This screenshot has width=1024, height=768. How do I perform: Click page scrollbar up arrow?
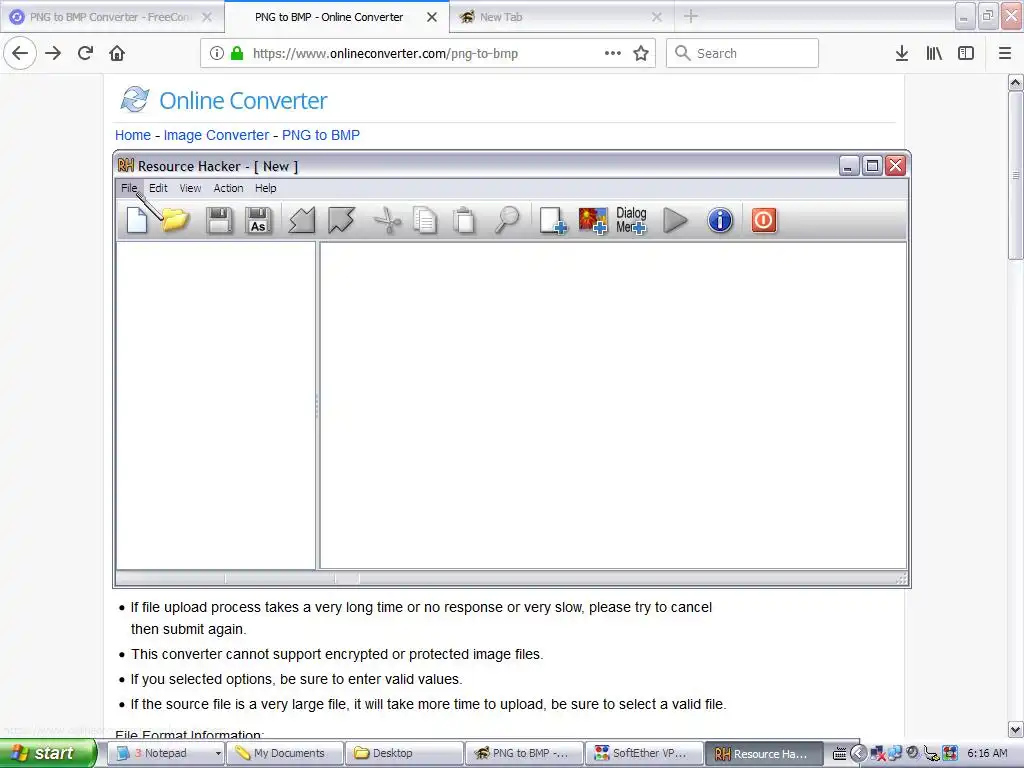click(1015, 82)
